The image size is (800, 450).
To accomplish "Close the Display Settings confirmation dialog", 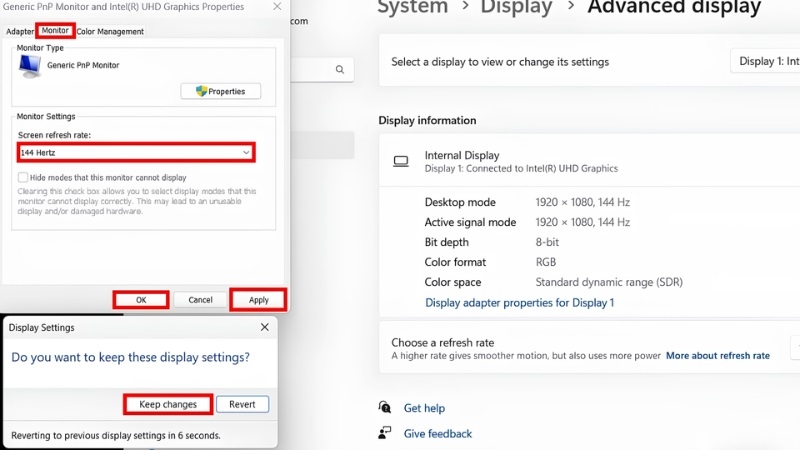I will 264,327.
